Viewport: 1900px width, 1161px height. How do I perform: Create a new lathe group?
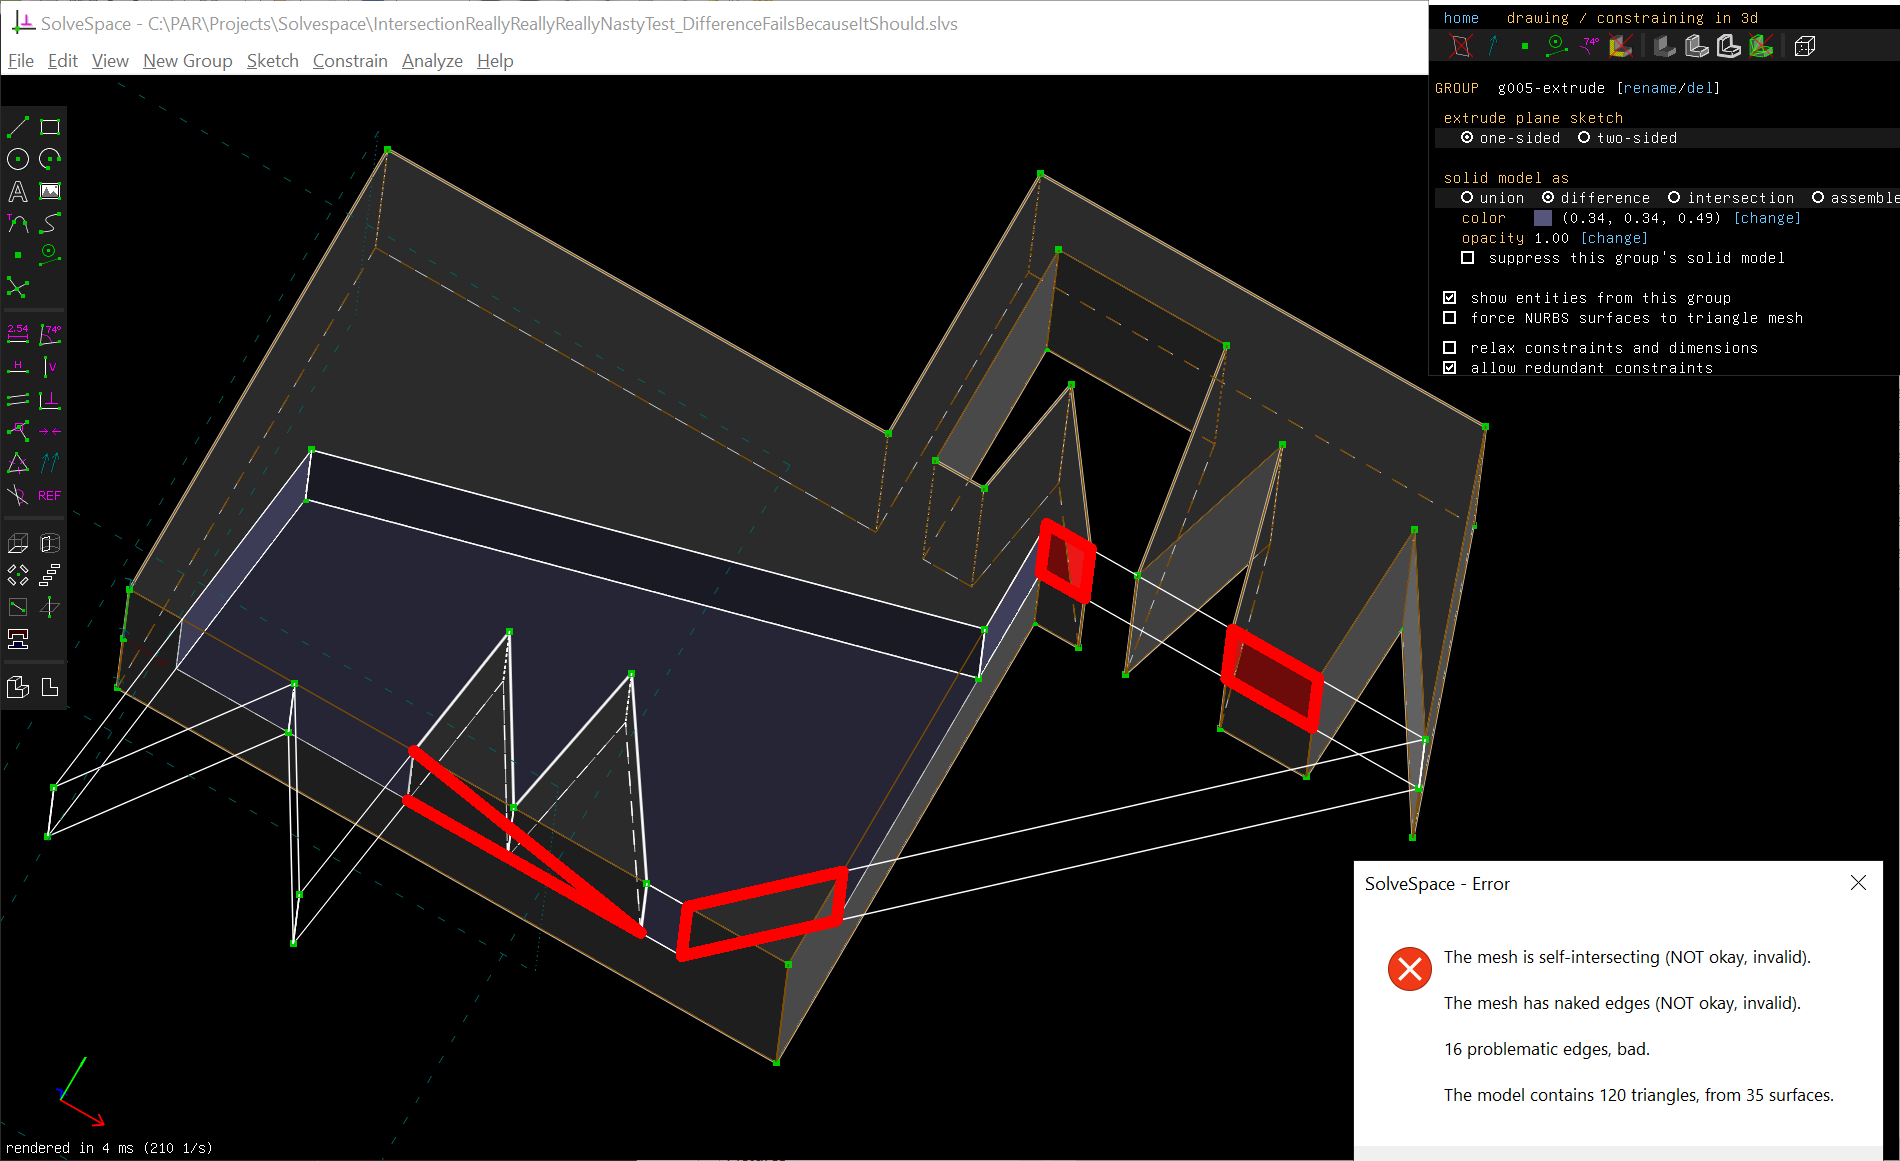click(50, 543)
